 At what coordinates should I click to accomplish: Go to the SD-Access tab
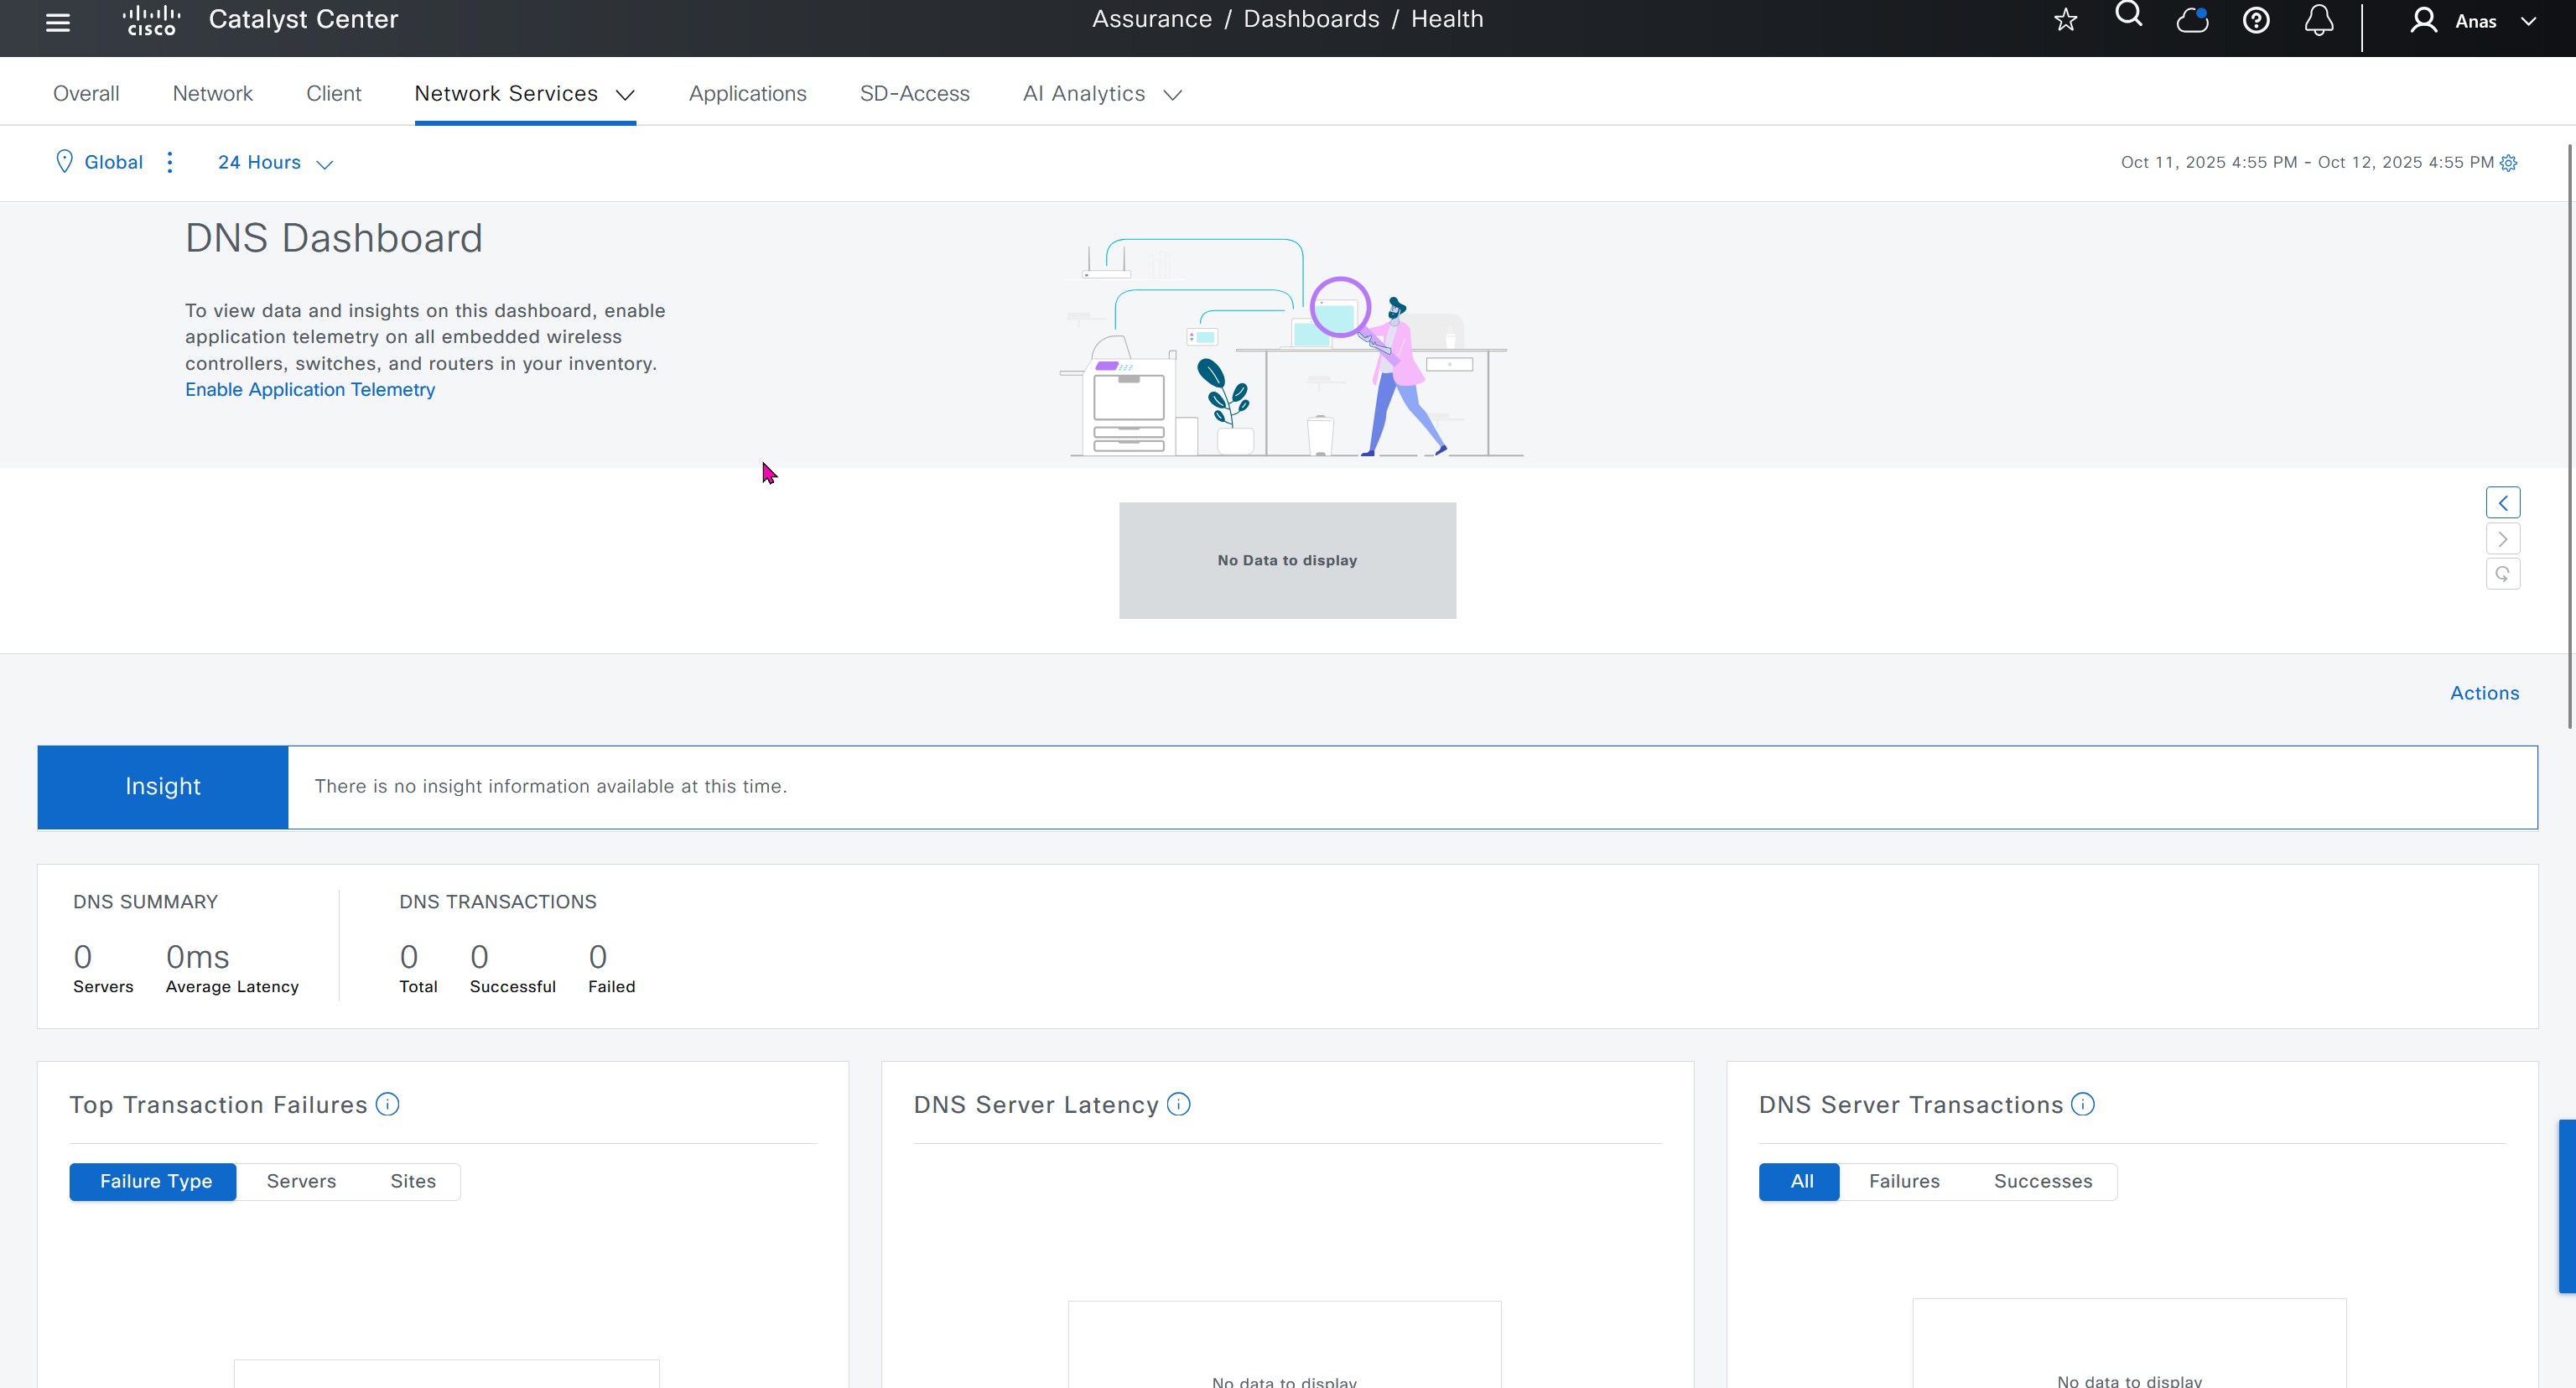pyautogui.click(x=914, y=94)
